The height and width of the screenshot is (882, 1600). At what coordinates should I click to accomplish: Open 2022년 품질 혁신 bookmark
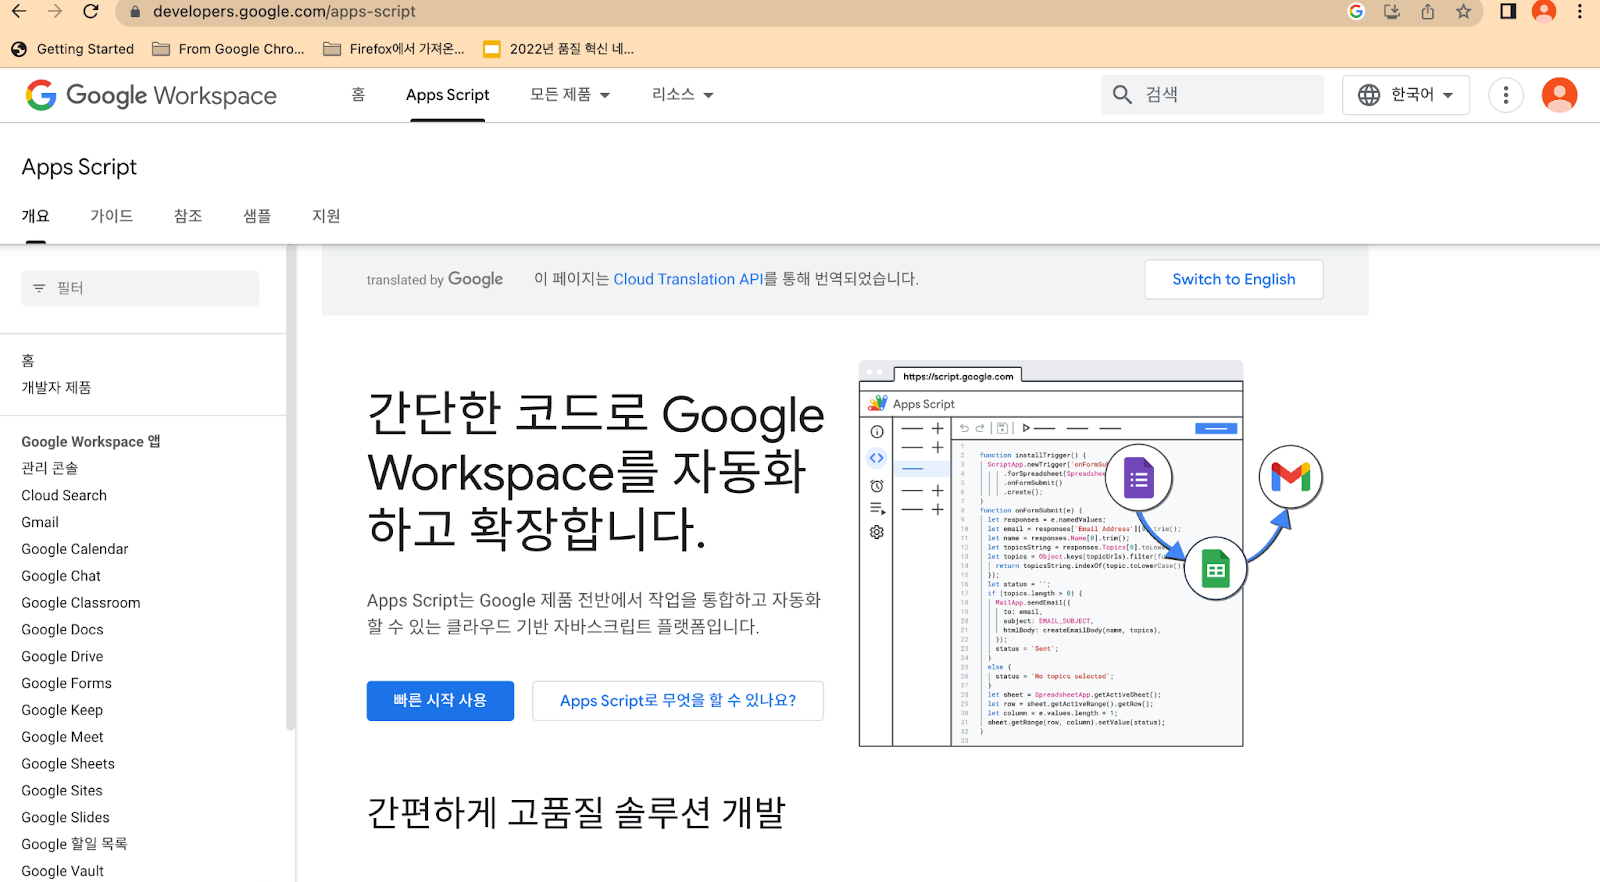click(x=559, y=49)
